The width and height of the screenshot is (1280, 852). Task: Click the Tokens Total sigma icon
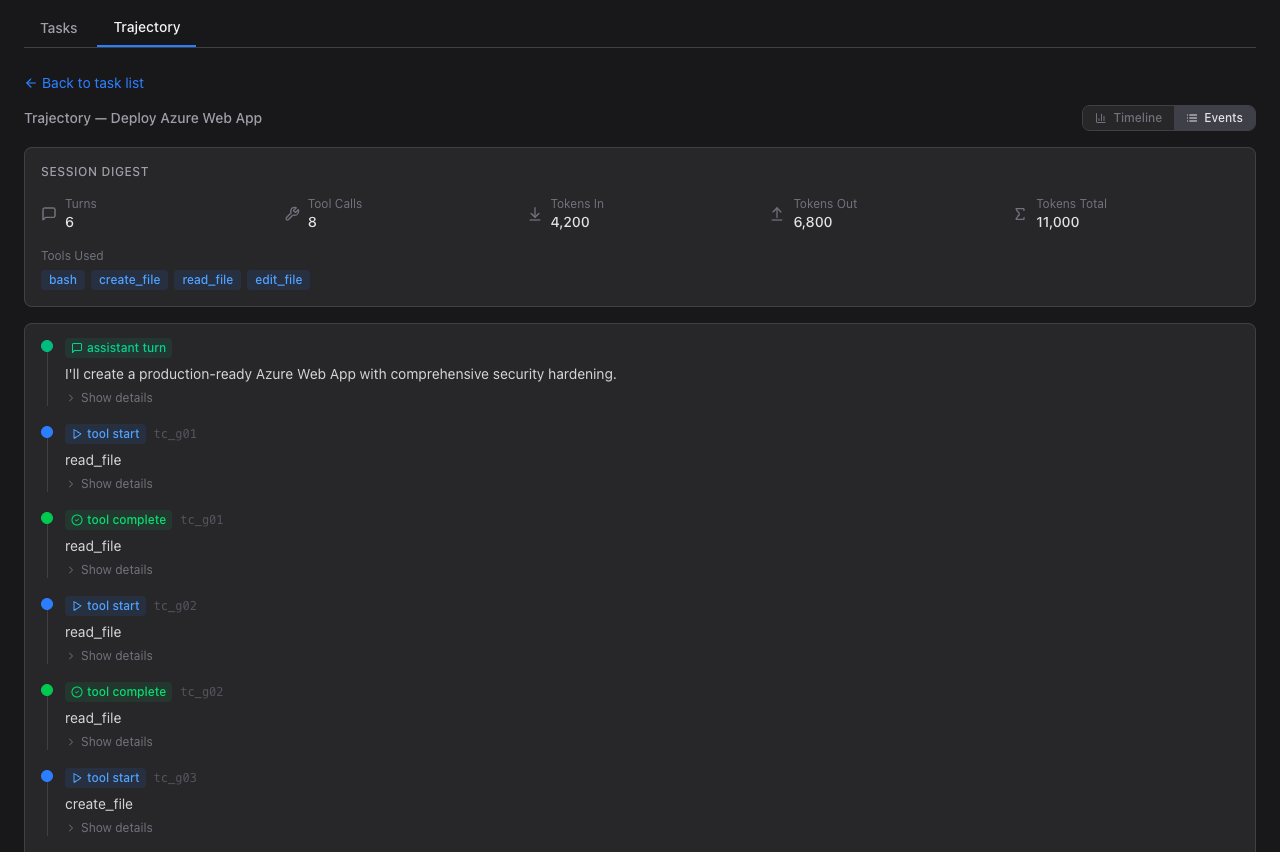coord(1020,213)
